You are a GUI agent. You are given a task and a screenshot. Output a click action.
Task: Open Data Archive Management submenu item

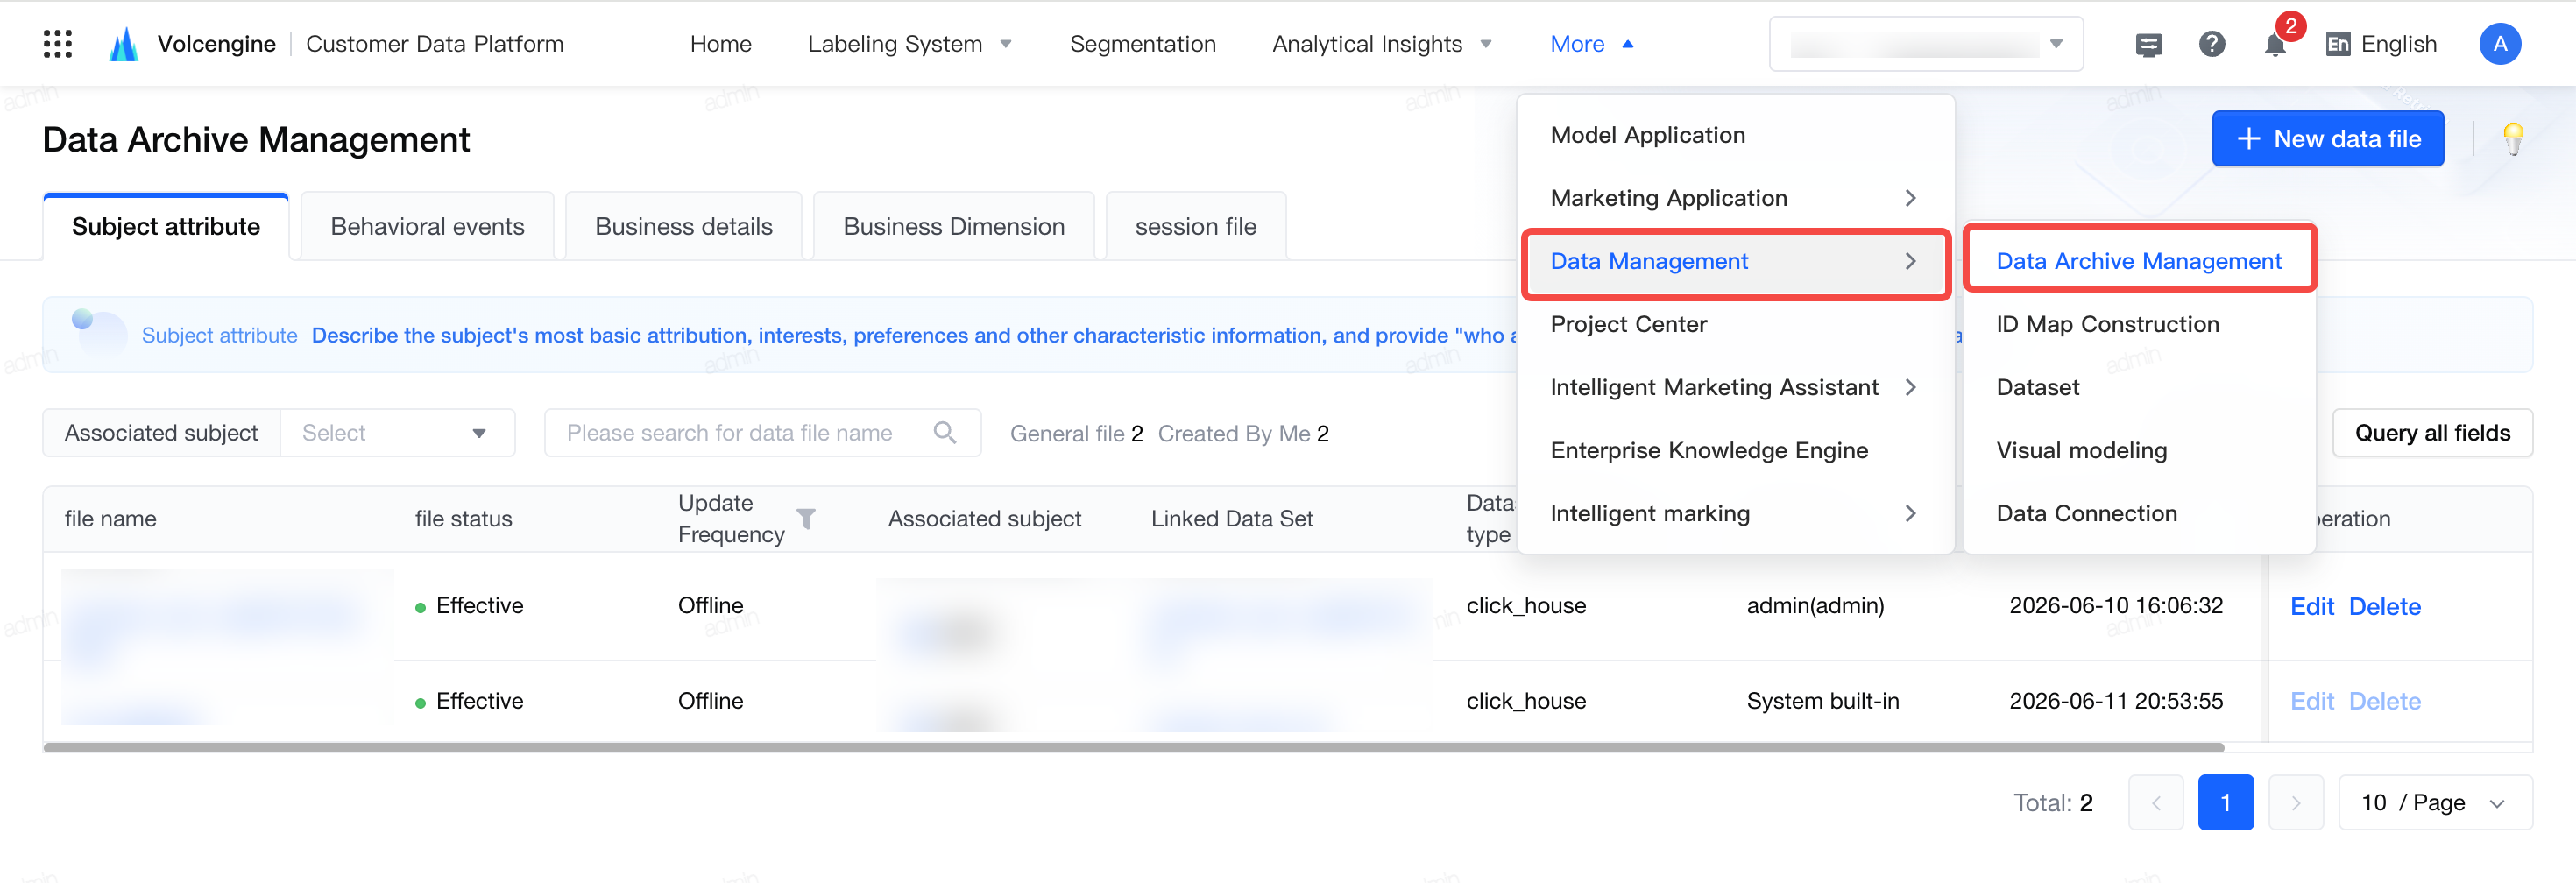pyautogui.click(x=2139, y=261)
